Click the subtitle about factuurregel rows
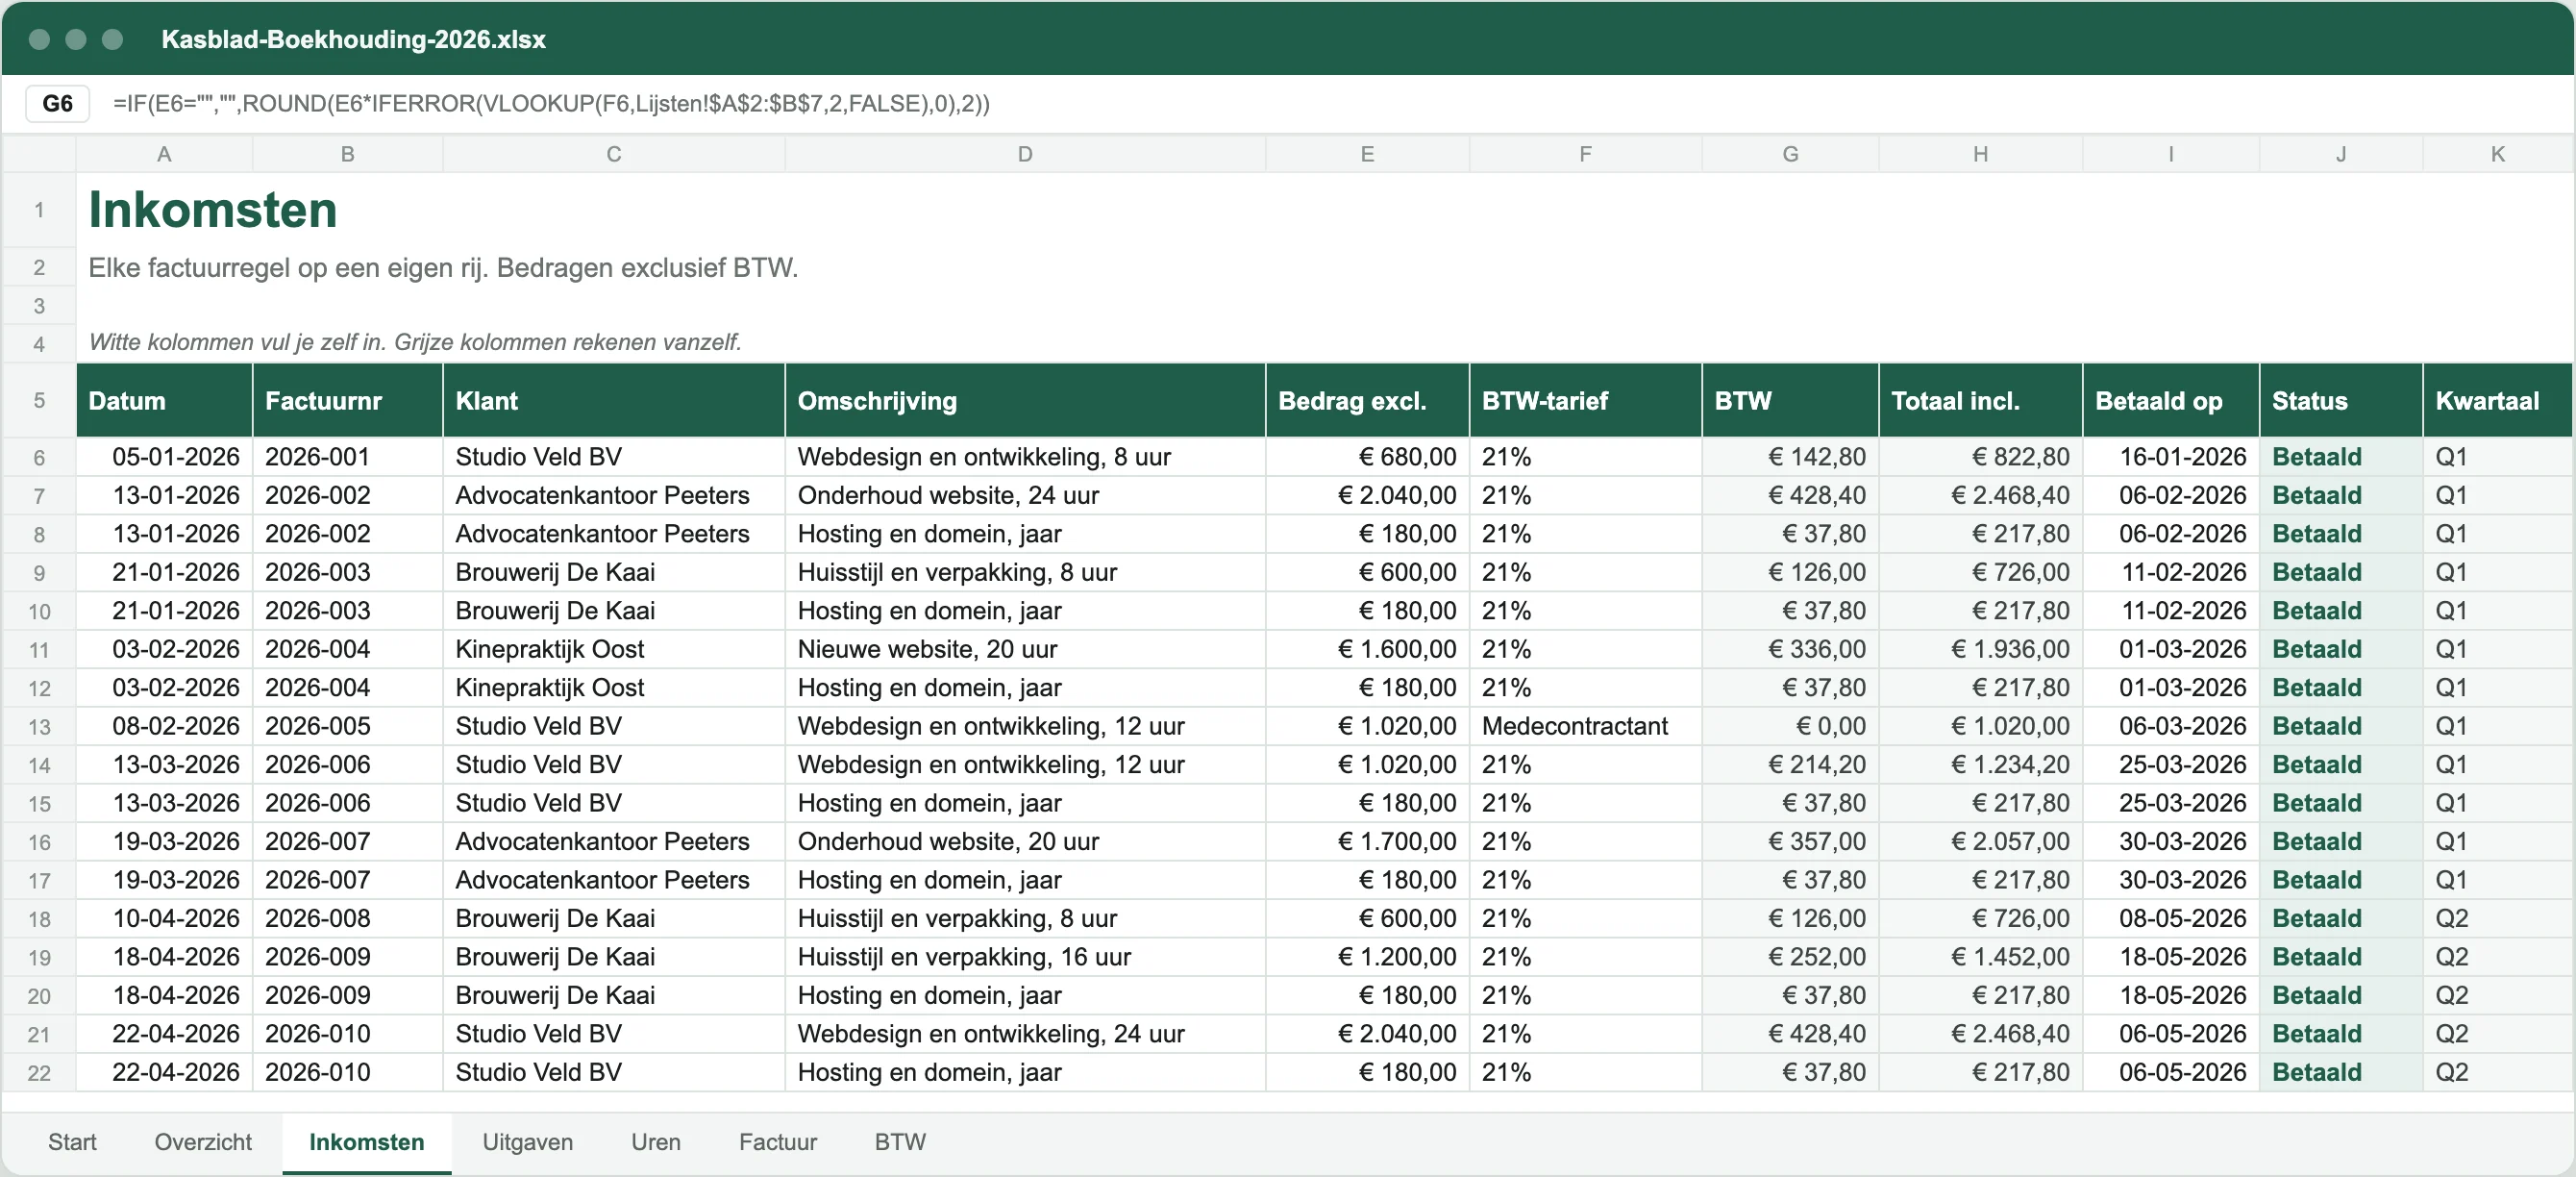 click(x=443, y=268)
